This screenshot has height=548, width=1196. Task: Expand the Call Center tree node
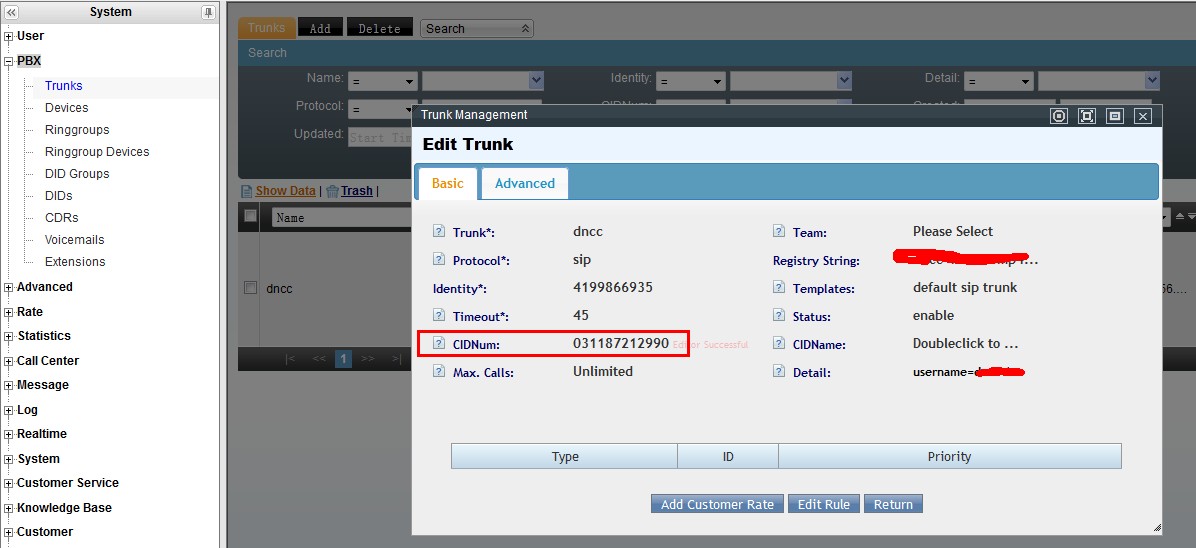pyautogui.click(x=9, y=361)
